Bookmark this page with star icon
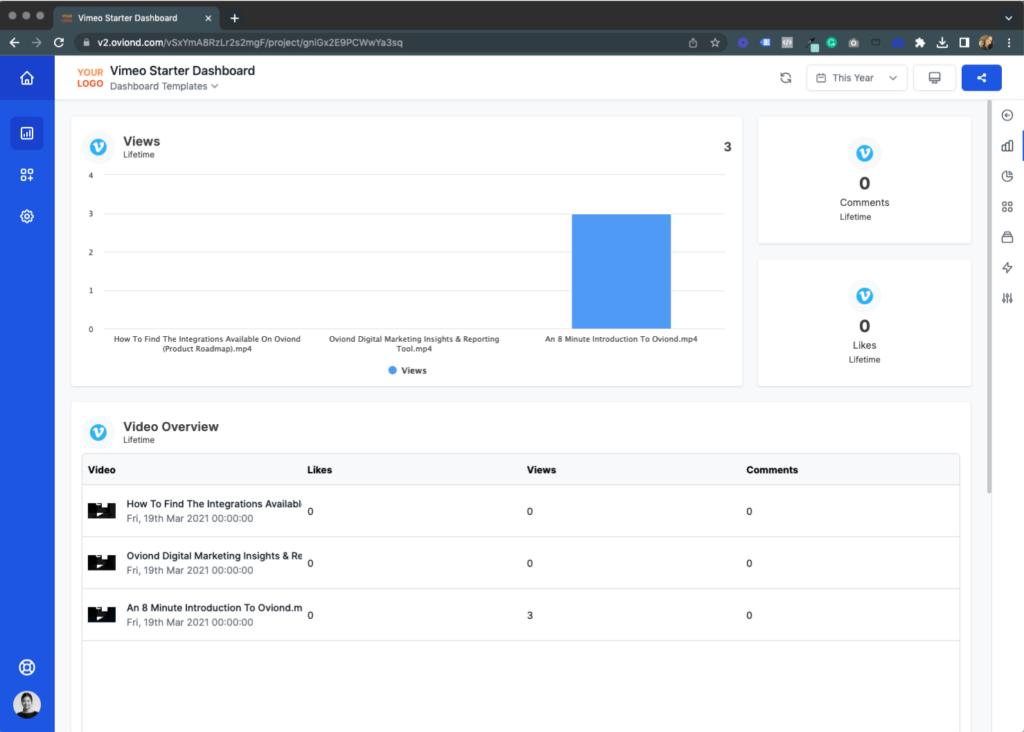Screen dimensions: 1024x732 pyautogui.click(x=715, y=42)
